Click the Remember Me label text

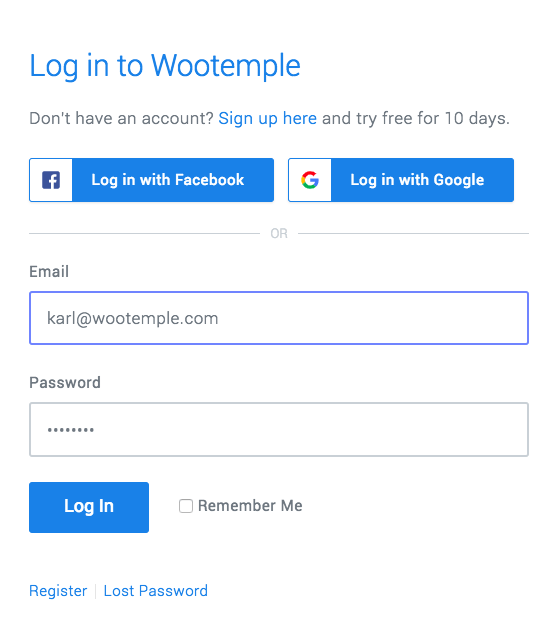(250, 506)
